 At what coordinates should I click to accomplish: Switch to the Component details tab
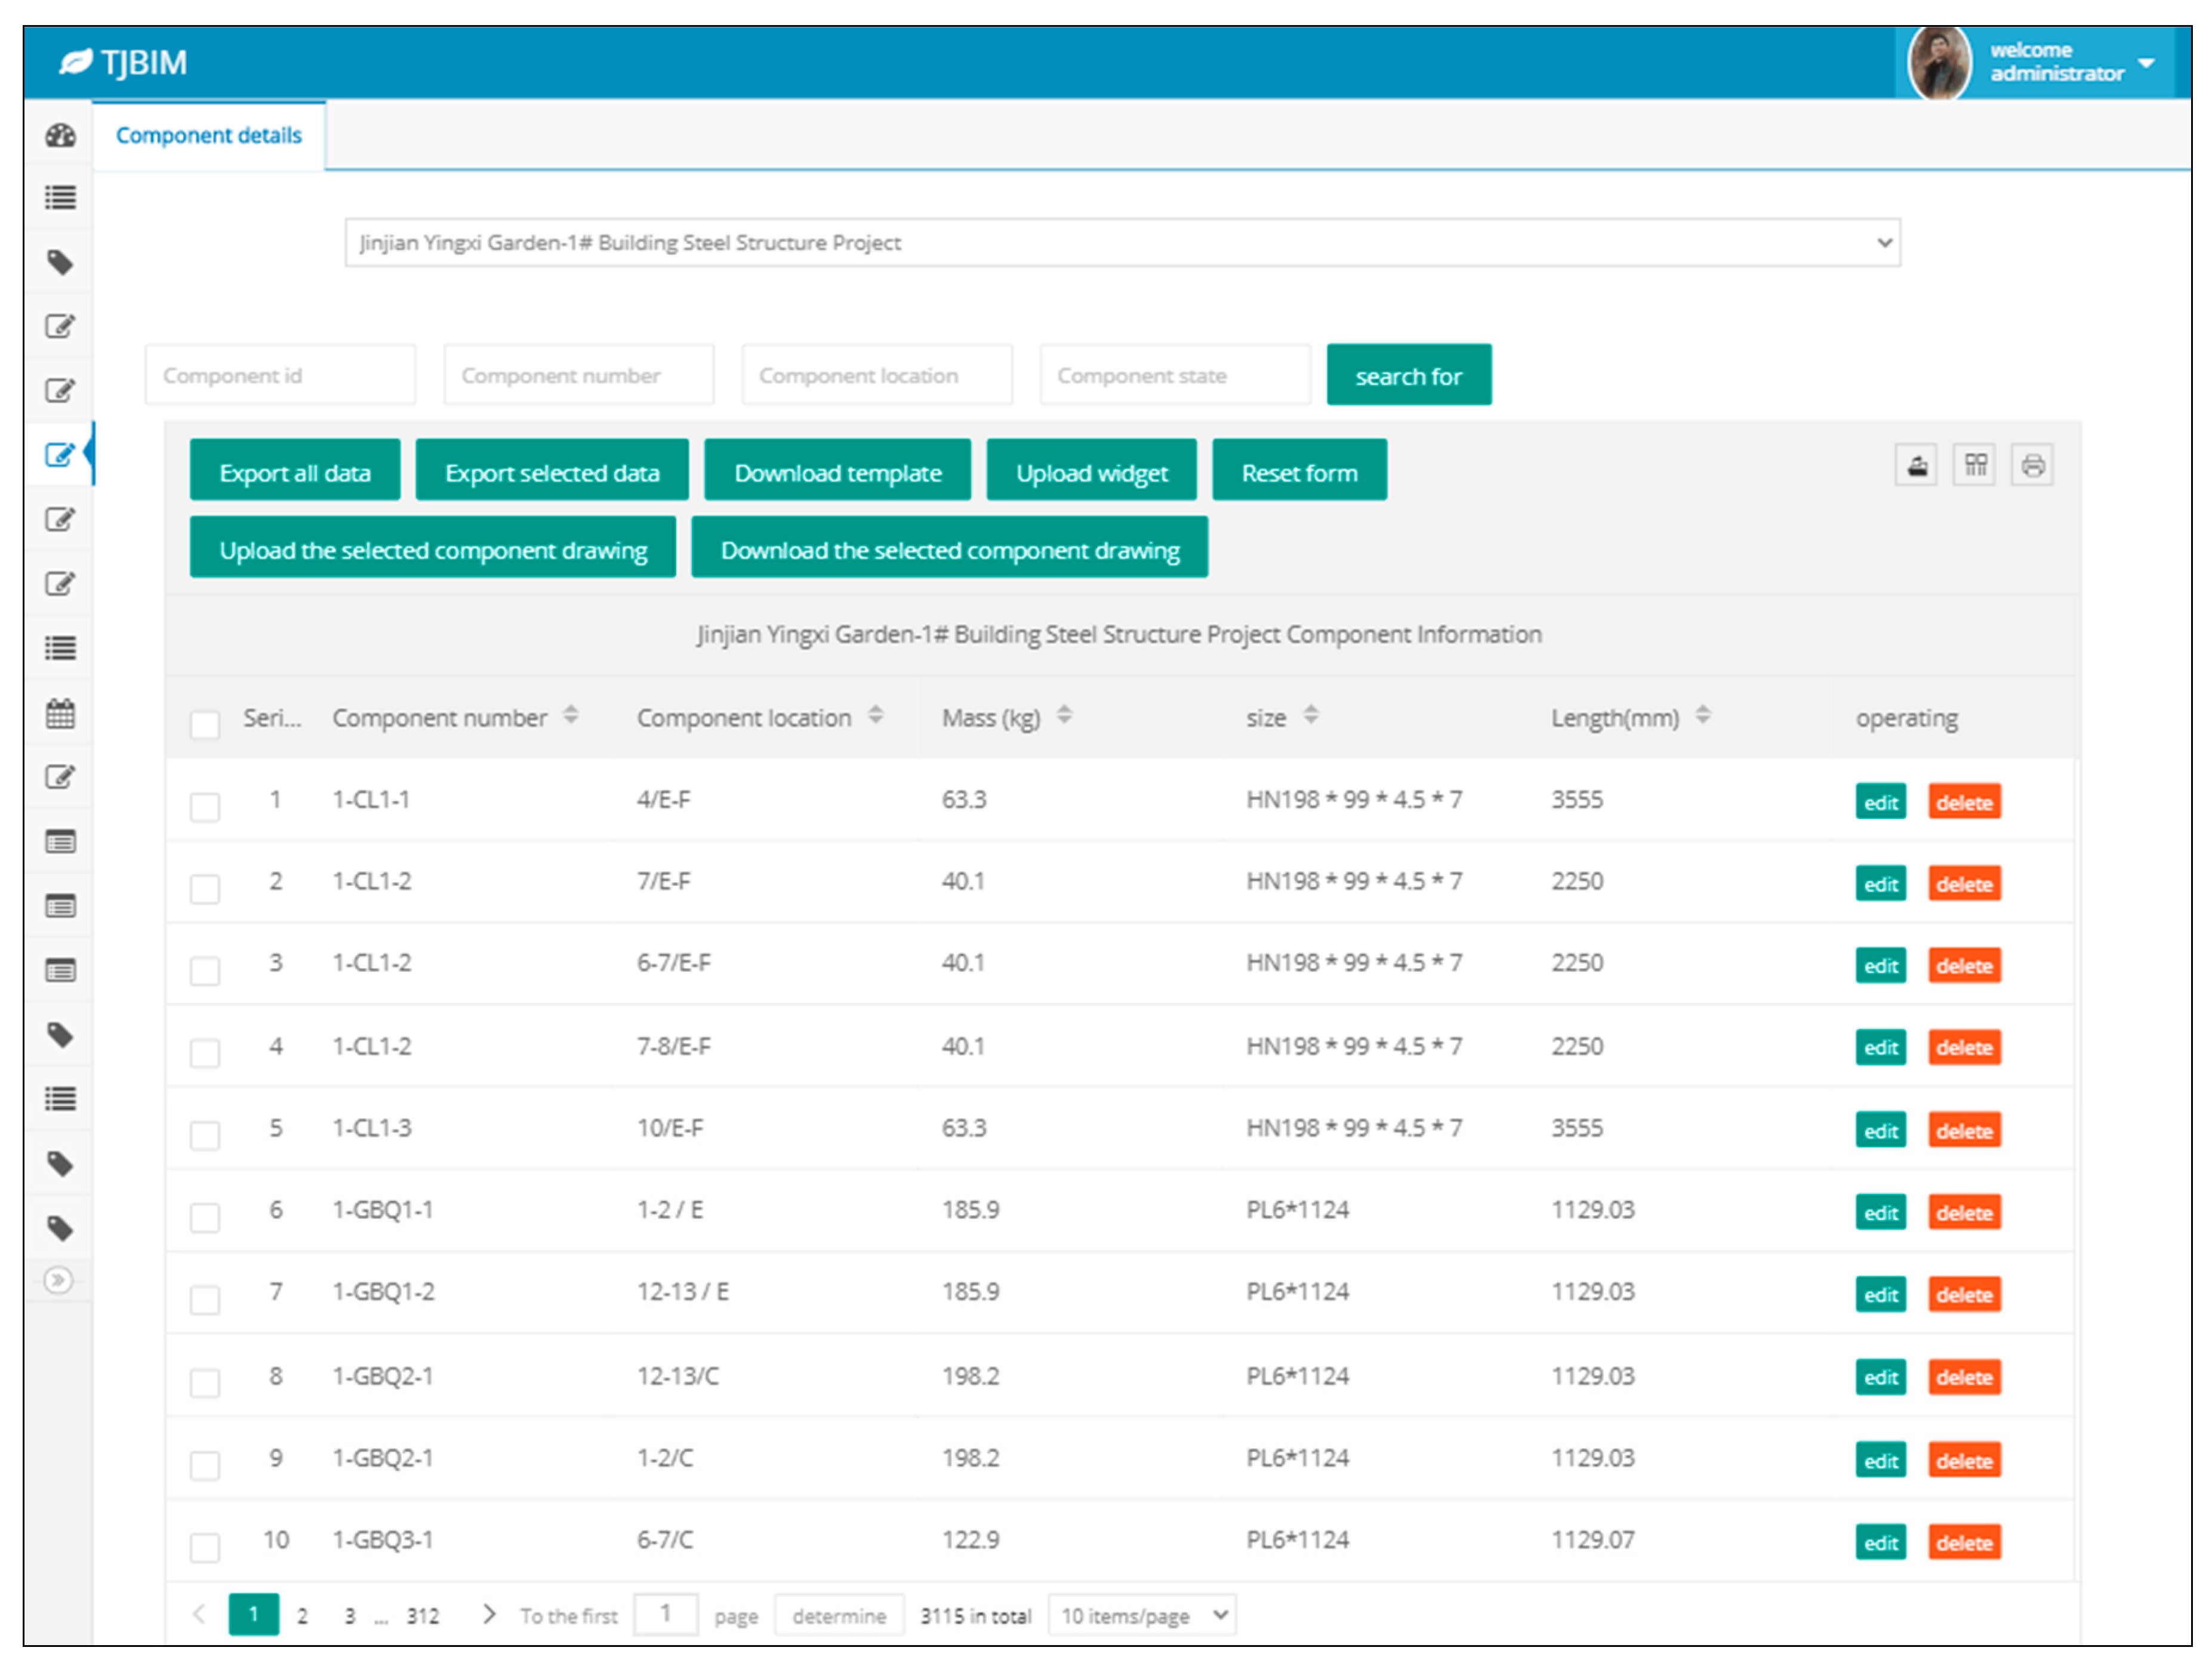(x=208, y=135)
